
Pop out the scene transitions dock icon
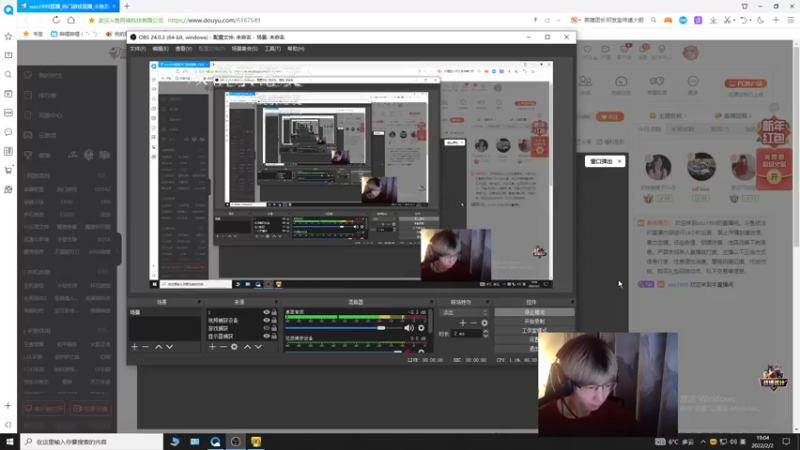487,302
